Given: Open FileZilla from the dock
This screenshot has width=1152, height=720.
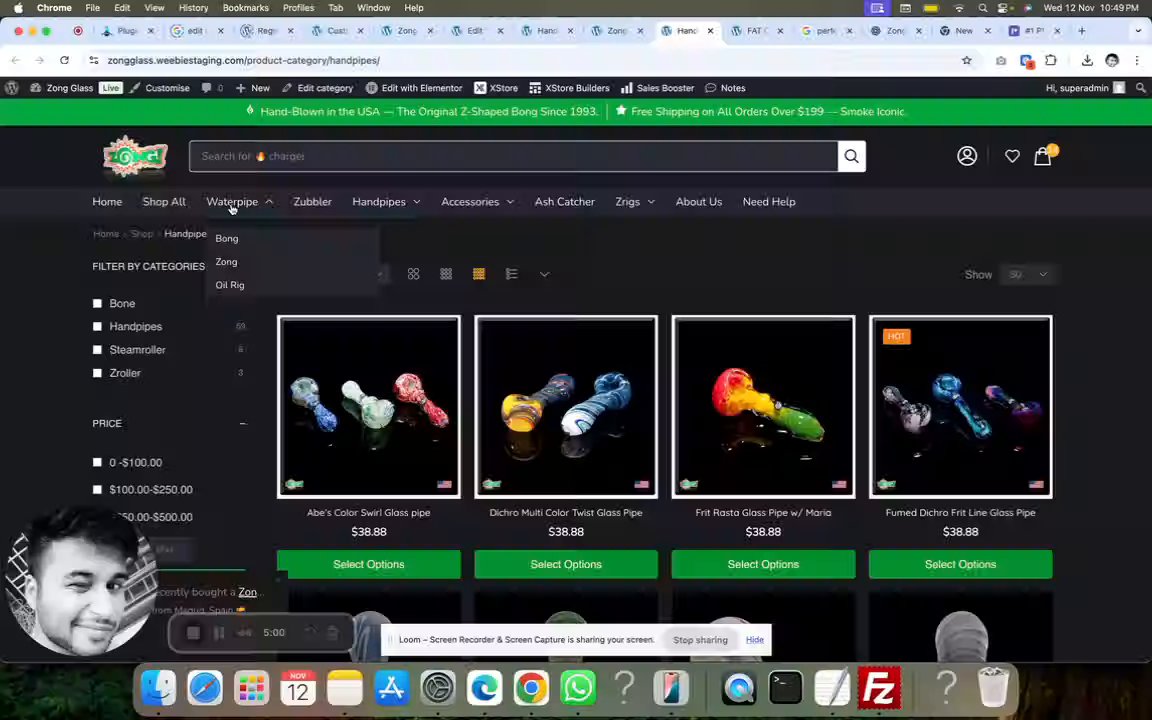Looking at the screenshot, I should tap(879, 688).
